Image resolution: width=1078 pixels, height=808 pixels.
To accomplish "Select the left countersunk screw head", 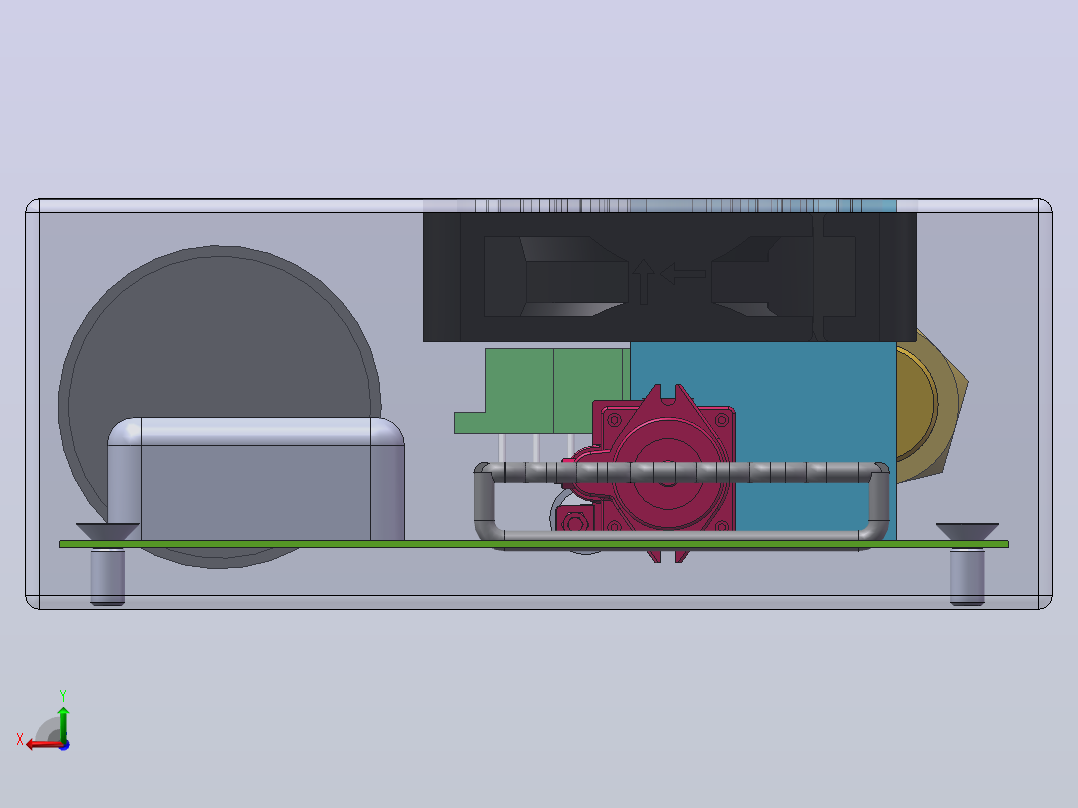I will coord(108,532).
